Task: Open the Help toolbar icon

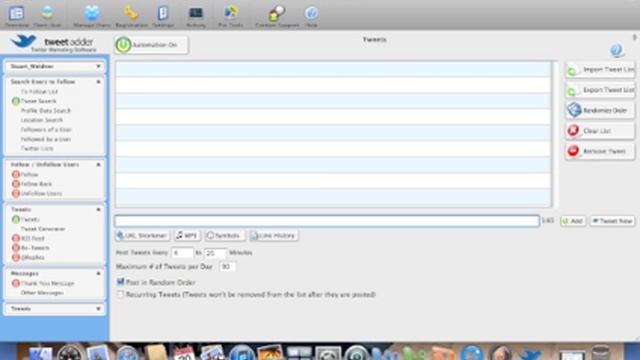Action: pyautogui.click(x=311, y=15)
